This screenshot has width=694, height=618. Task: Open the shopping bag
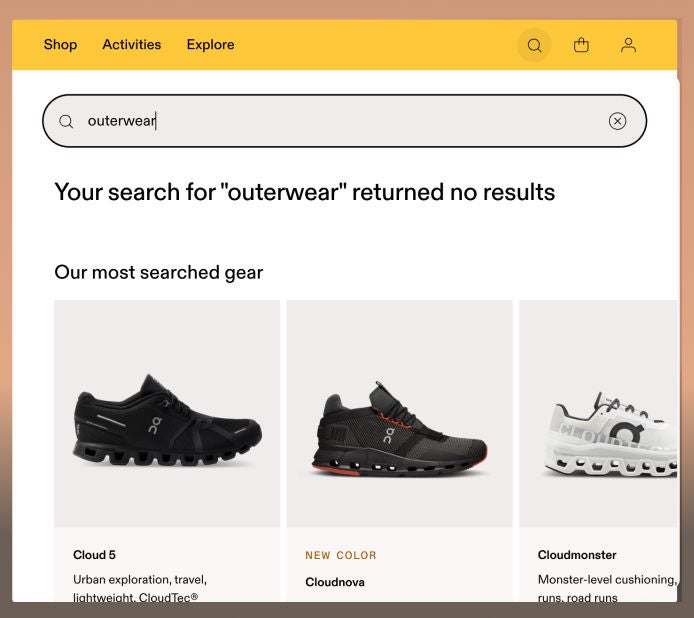coord(581,45)
